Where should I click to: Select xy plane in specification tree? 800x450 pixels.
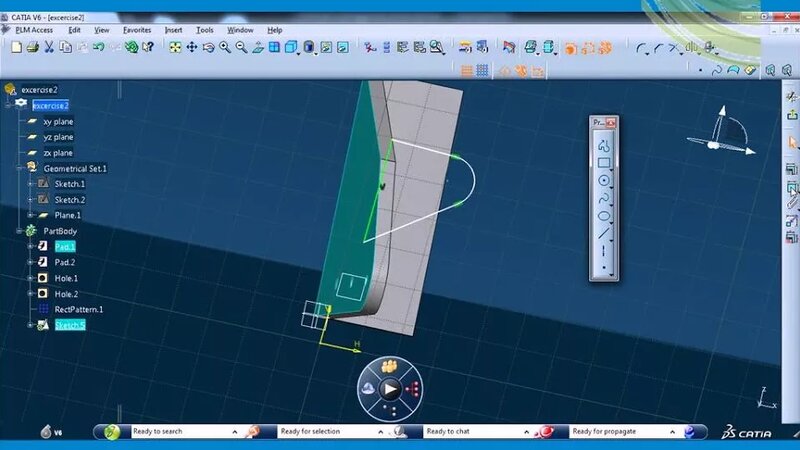click(58, 121)
